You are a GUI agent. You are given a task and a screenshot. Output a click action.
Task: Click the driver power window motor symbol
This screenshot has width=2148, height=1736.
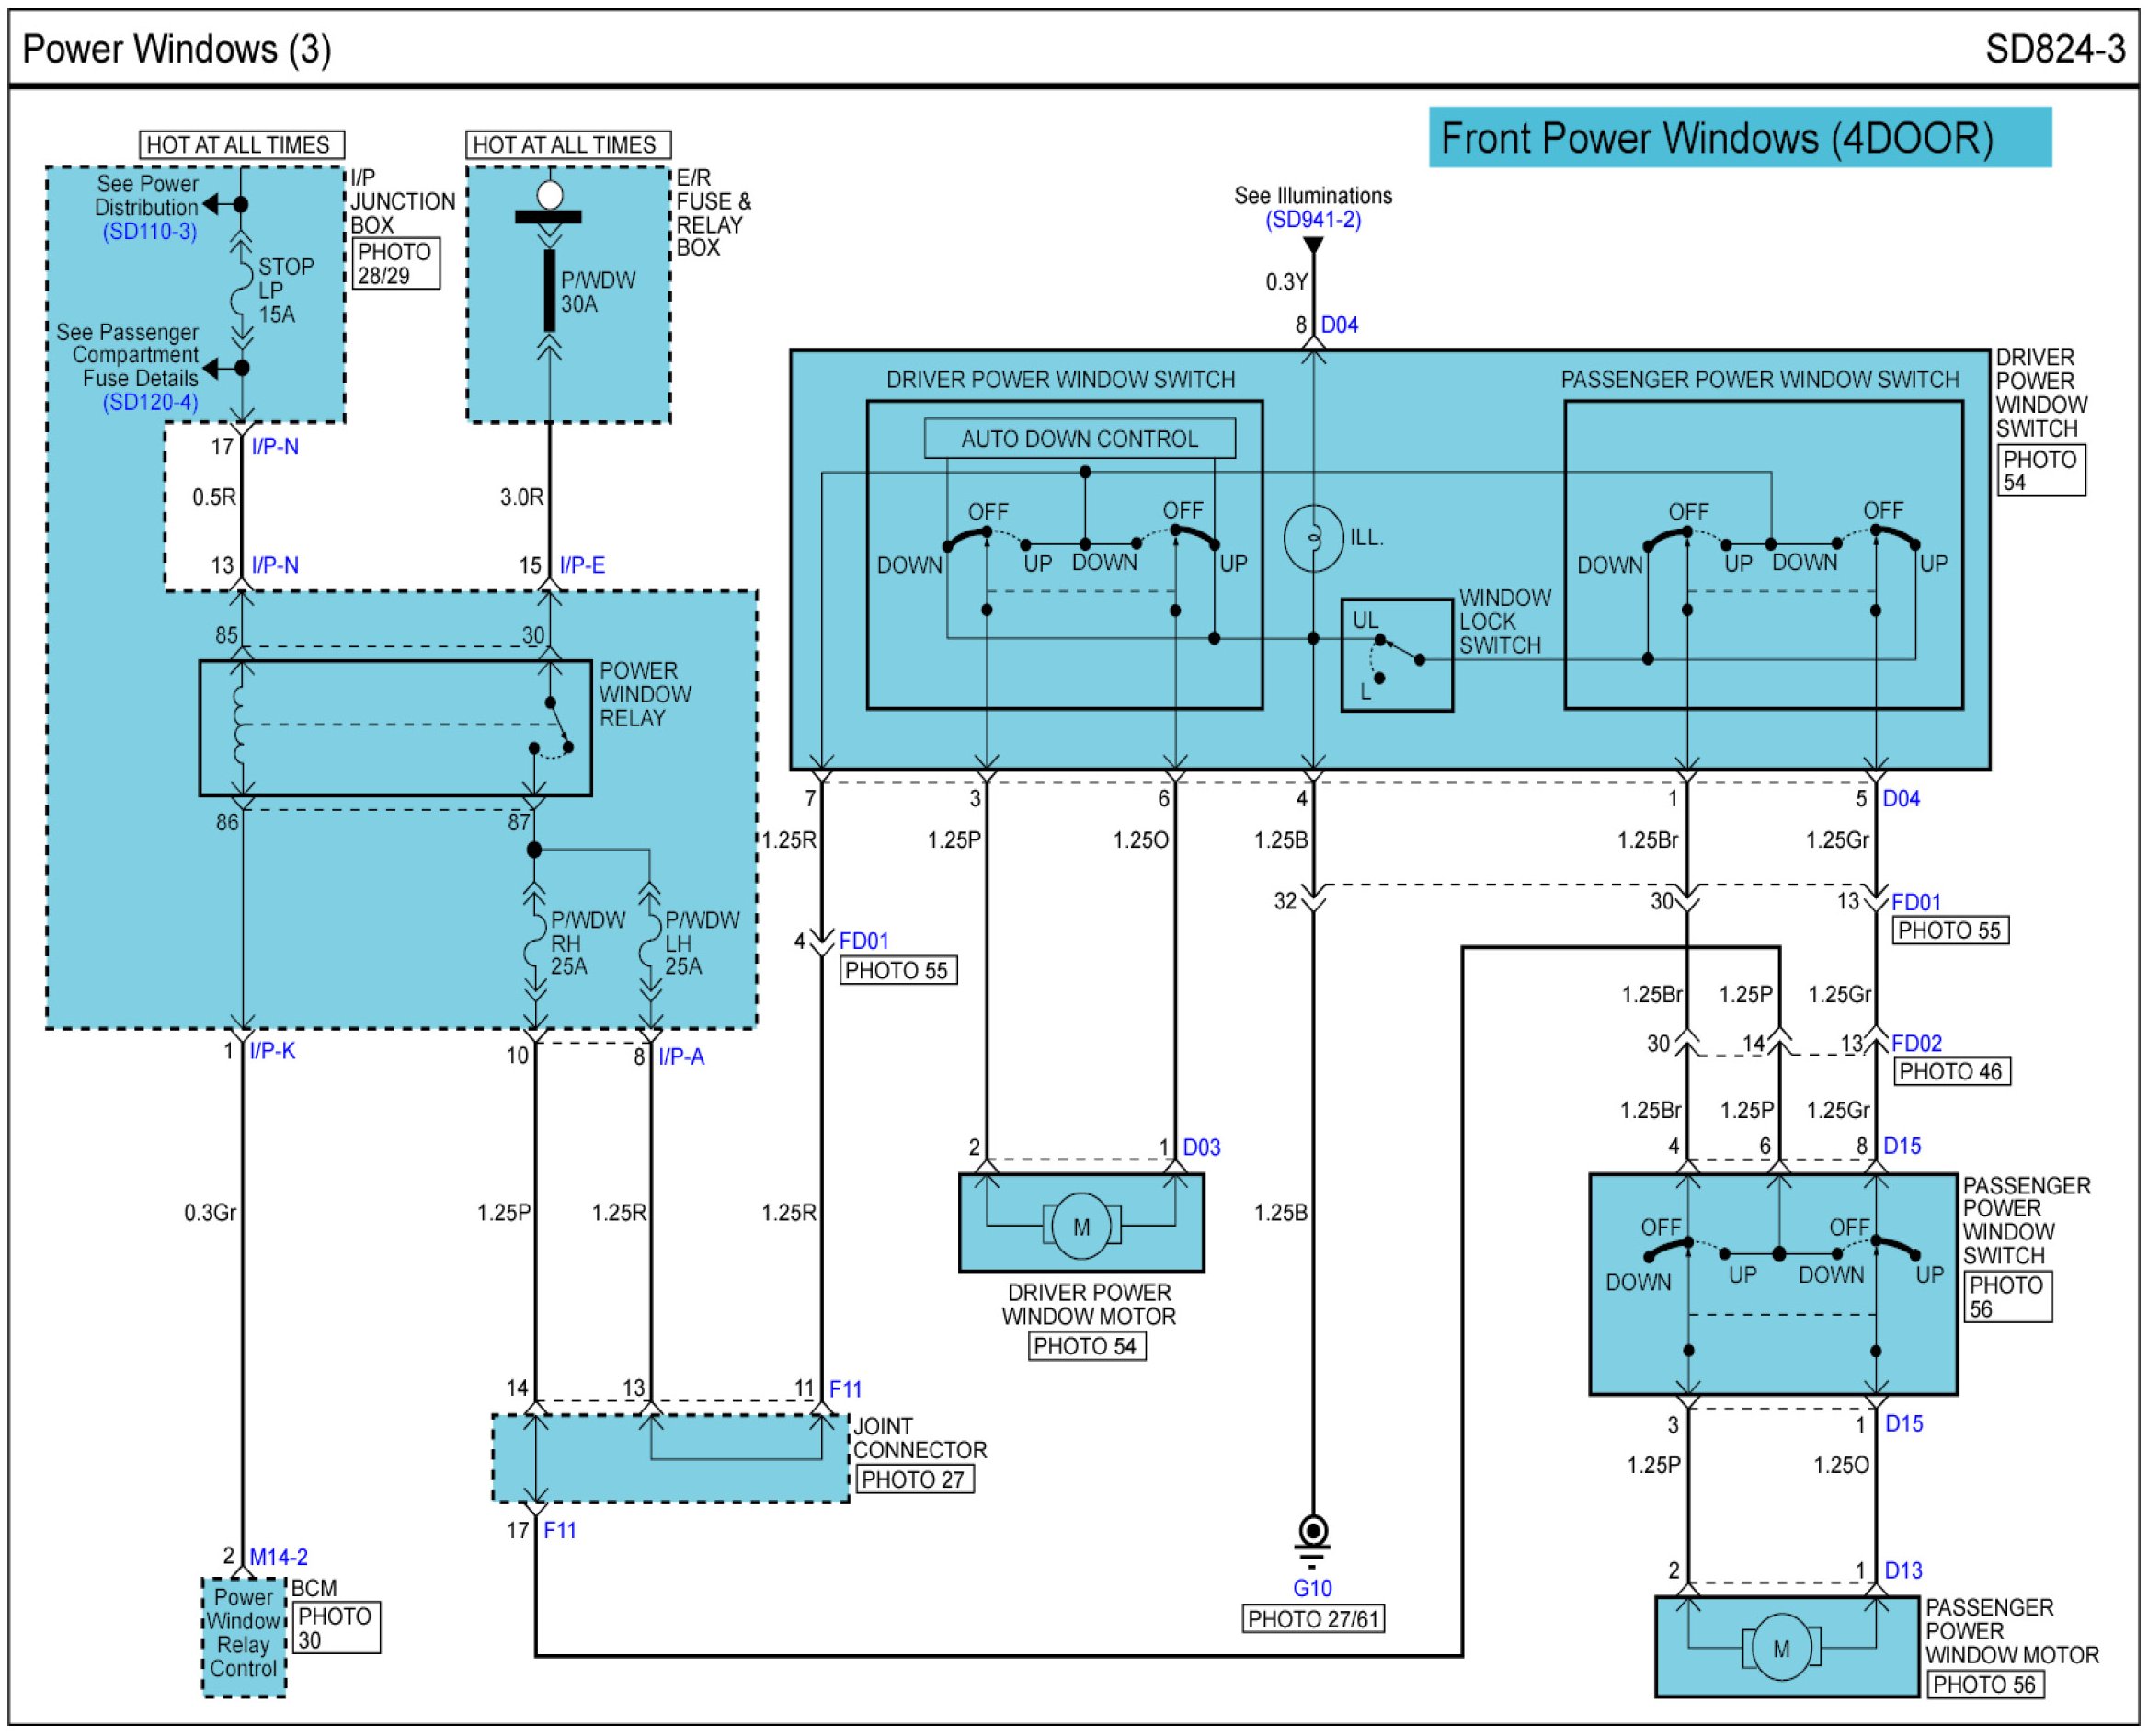[1081, 1226]
